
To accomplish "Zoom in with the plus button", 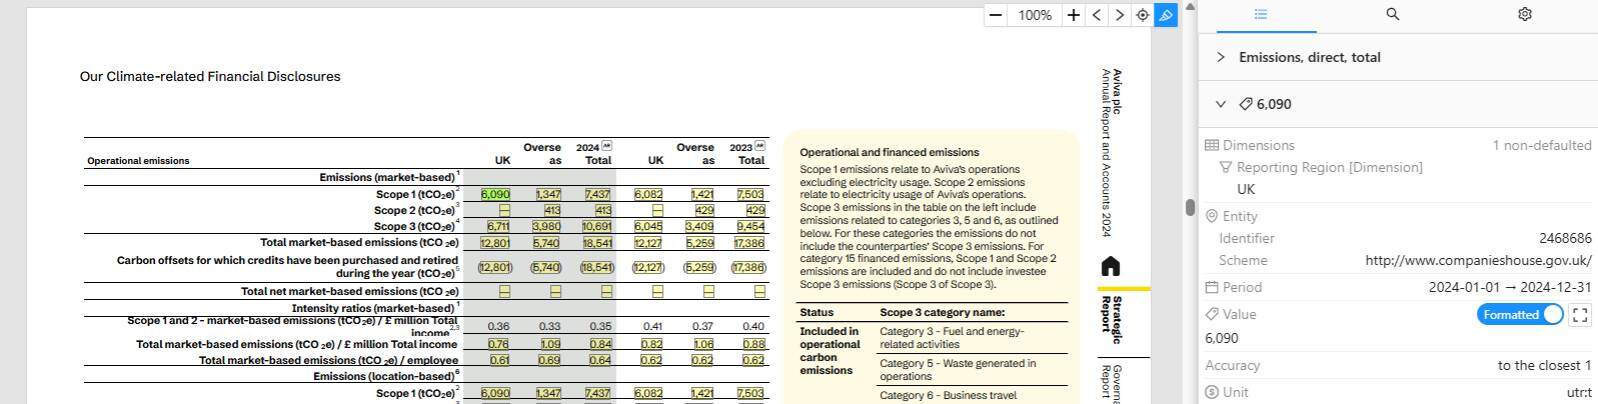I will click(x=1073, y=15).
